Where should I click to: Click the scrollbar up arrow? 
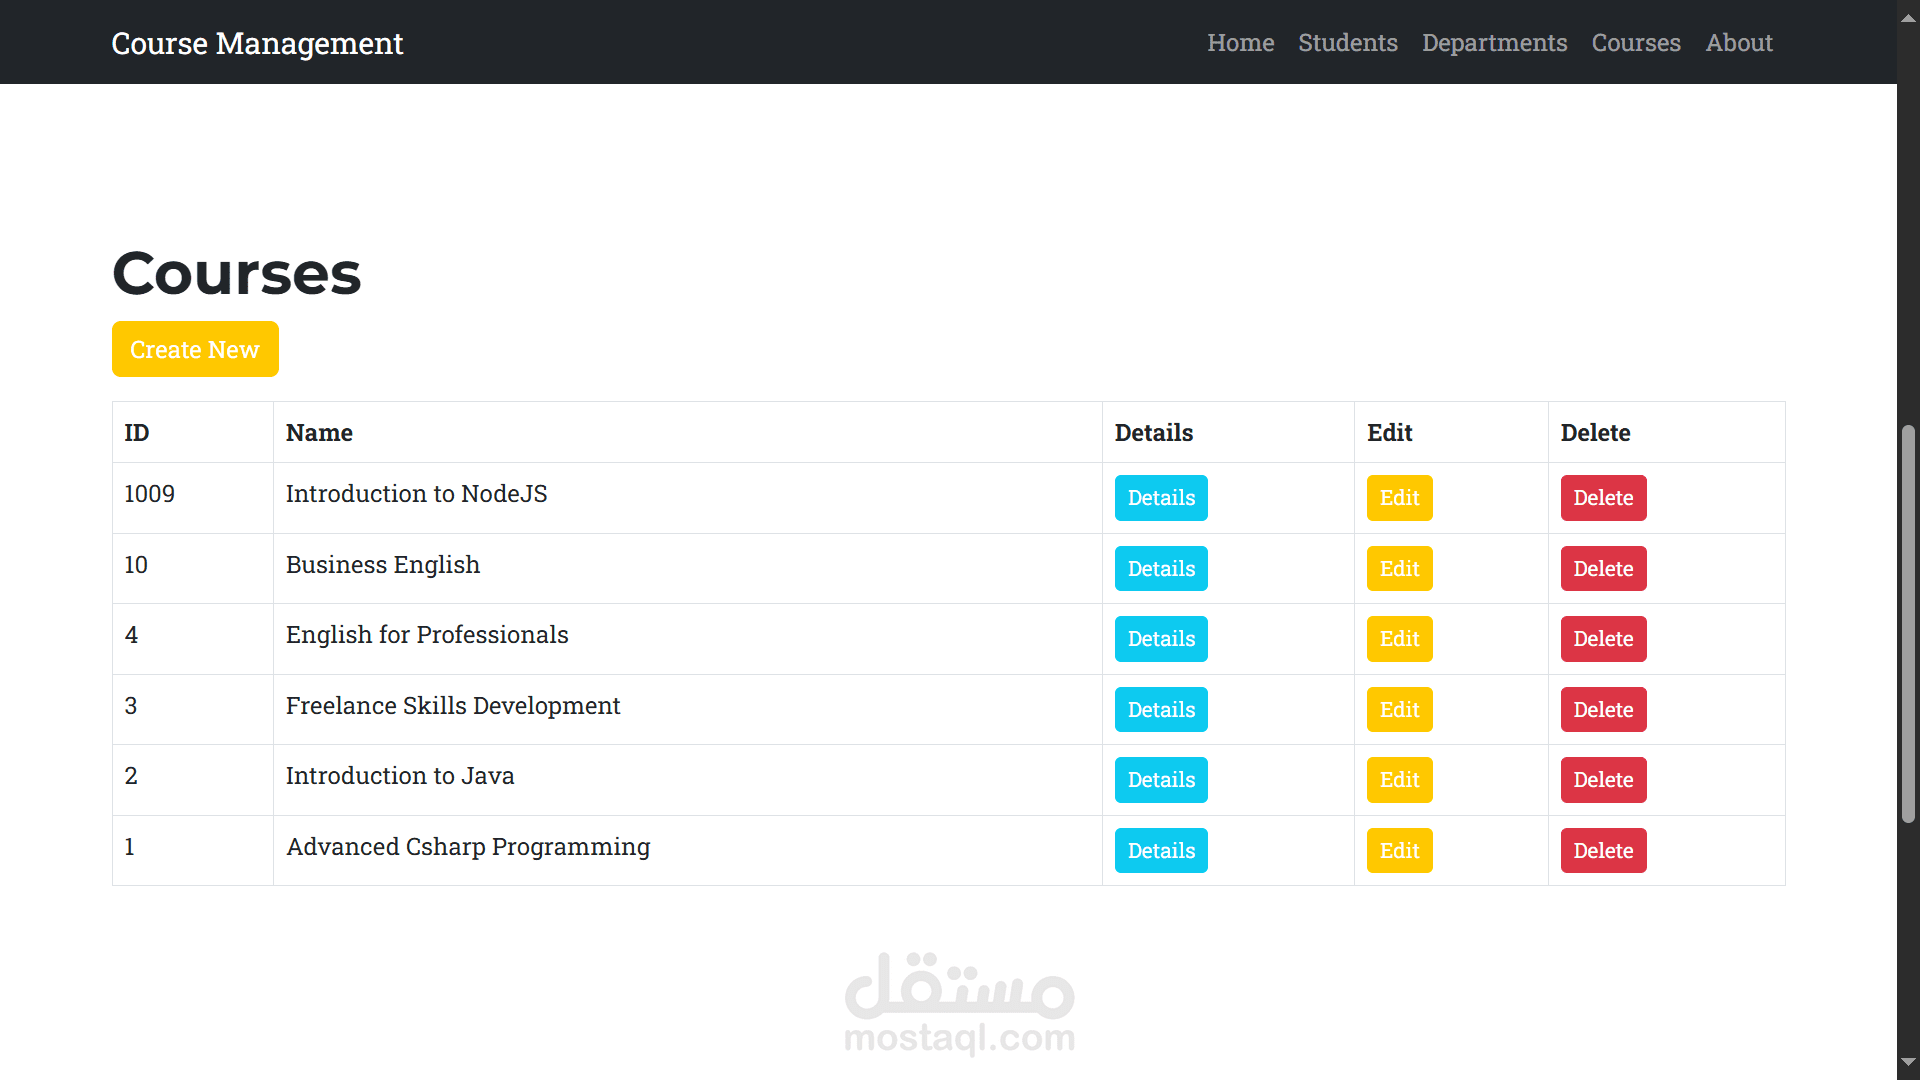click(1908, 18)
